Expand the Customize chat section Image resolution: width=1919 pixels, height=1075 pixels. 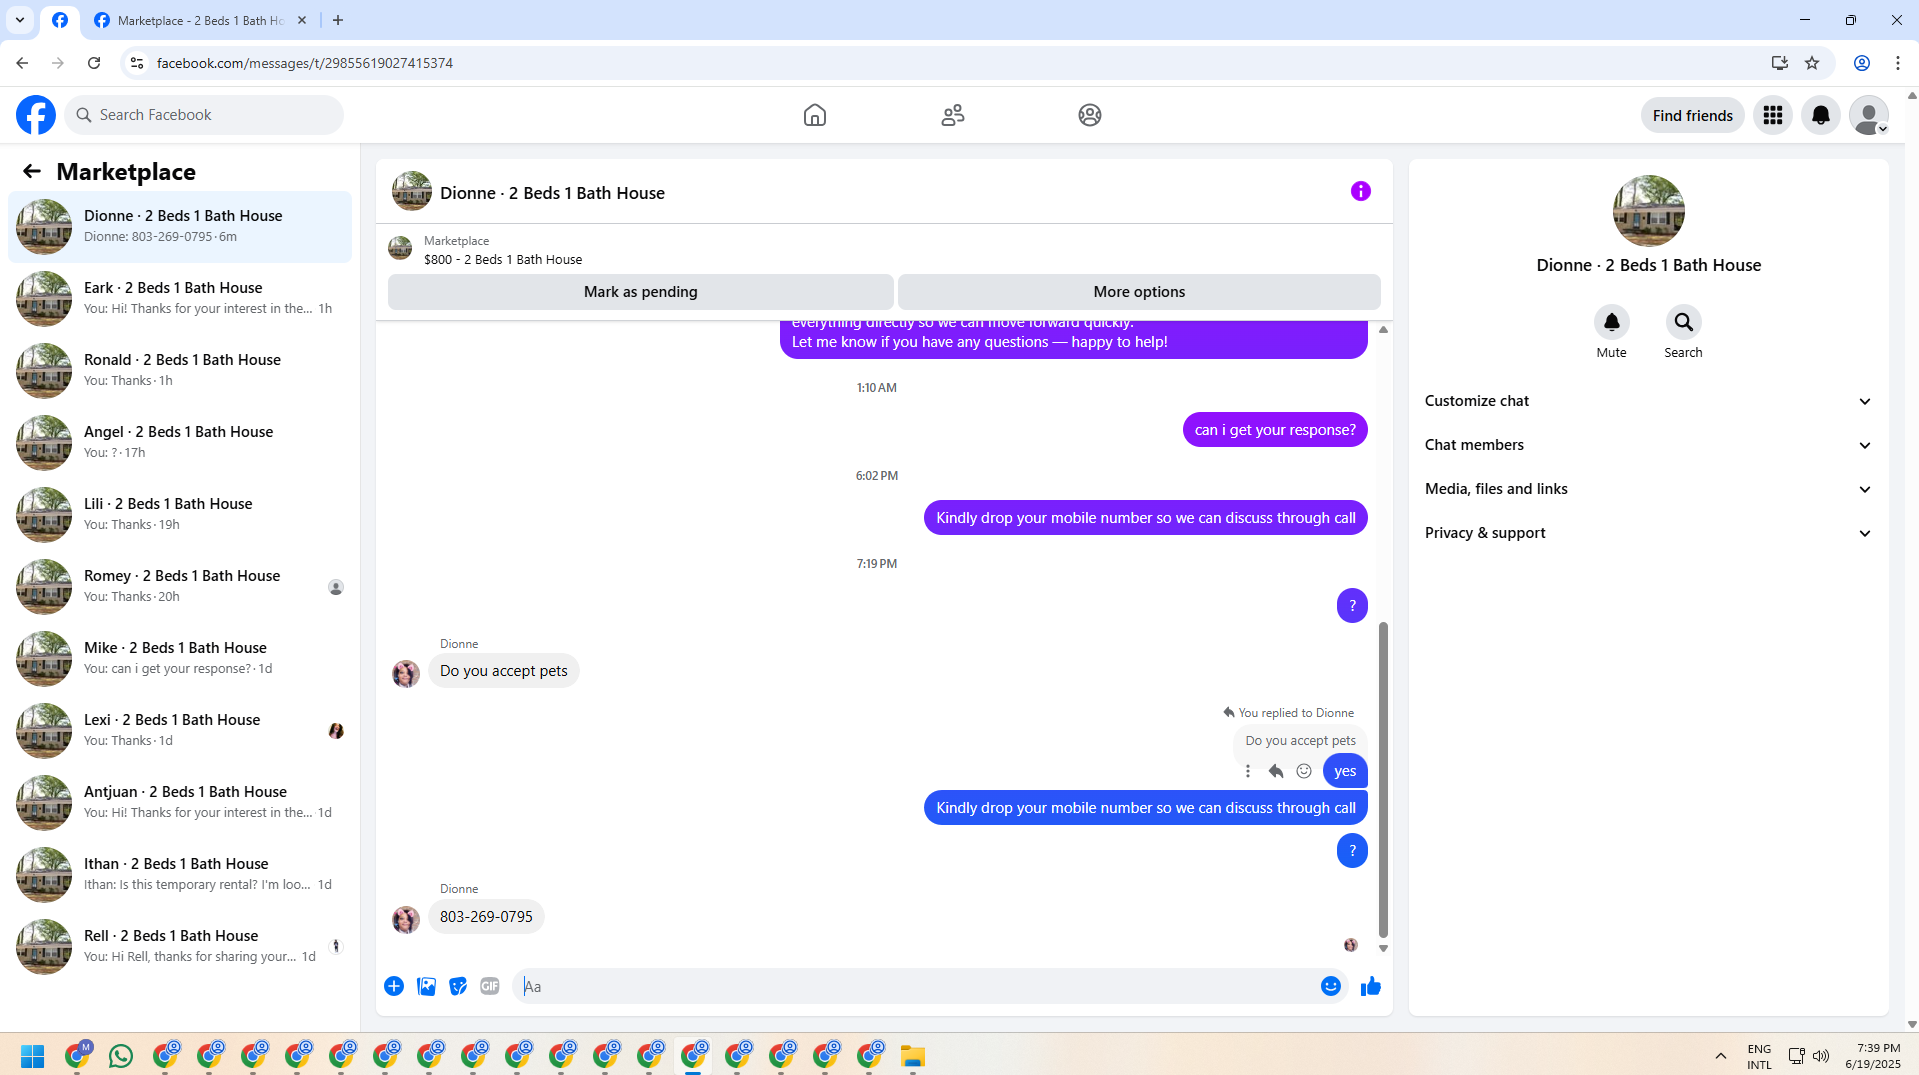[x=1648, y=401]
